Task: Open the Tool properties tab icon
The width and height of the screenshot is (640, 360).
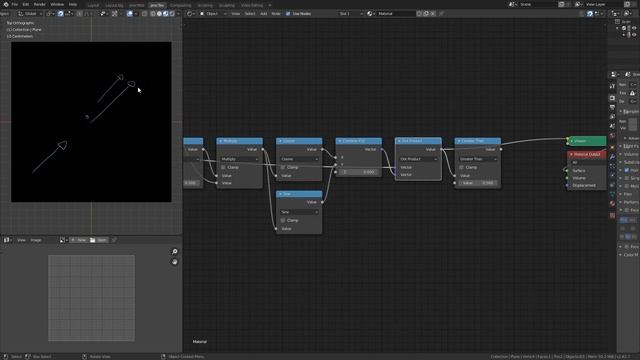Action: pyautogui.click(x=612, y=86)
